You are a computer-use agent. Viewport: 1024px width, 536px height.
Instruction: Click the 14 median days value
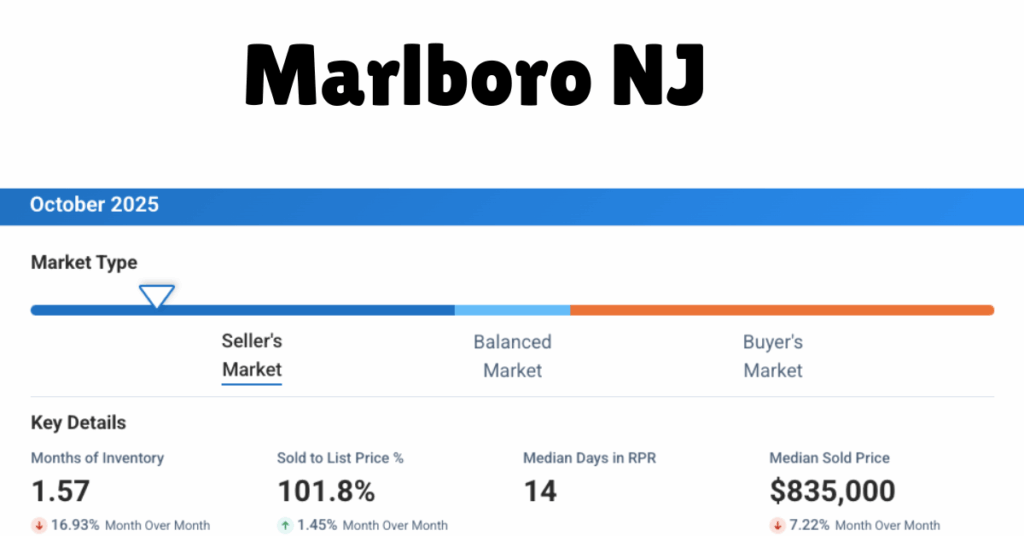(540, 491)
